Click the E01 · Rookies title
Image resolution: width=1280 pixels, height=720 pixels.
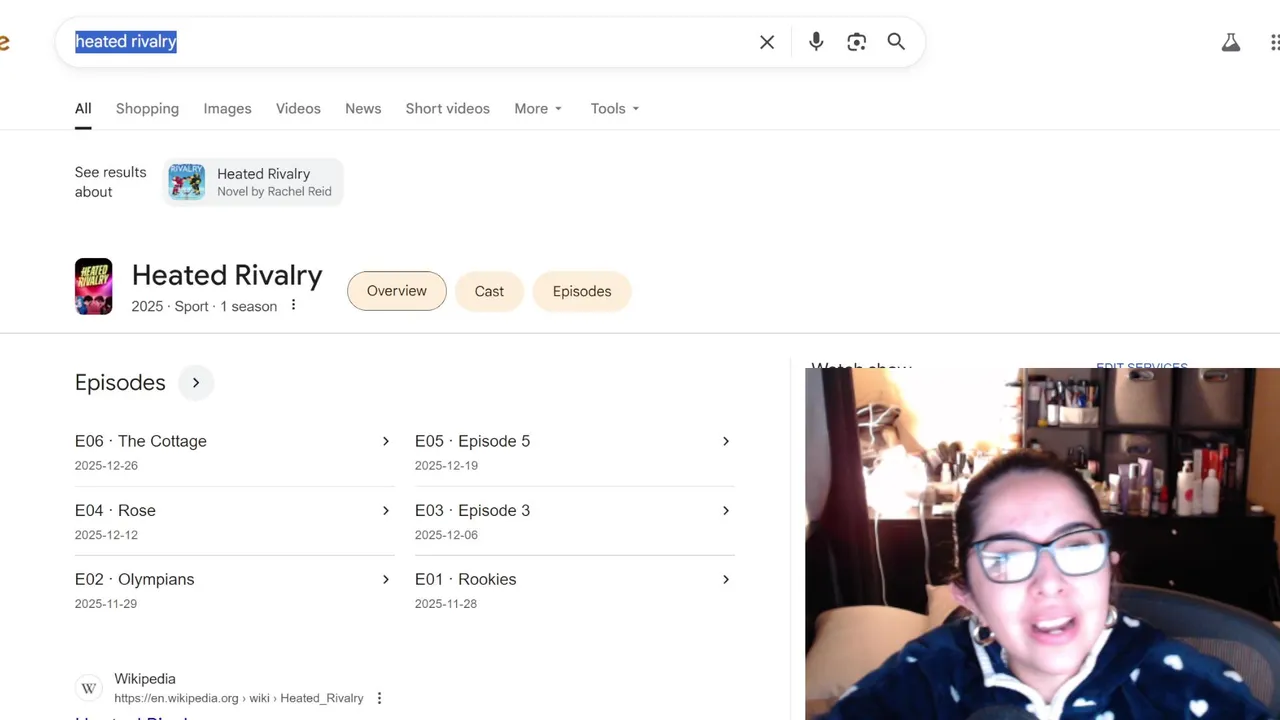pyautogui.click(x=466, y=579)
